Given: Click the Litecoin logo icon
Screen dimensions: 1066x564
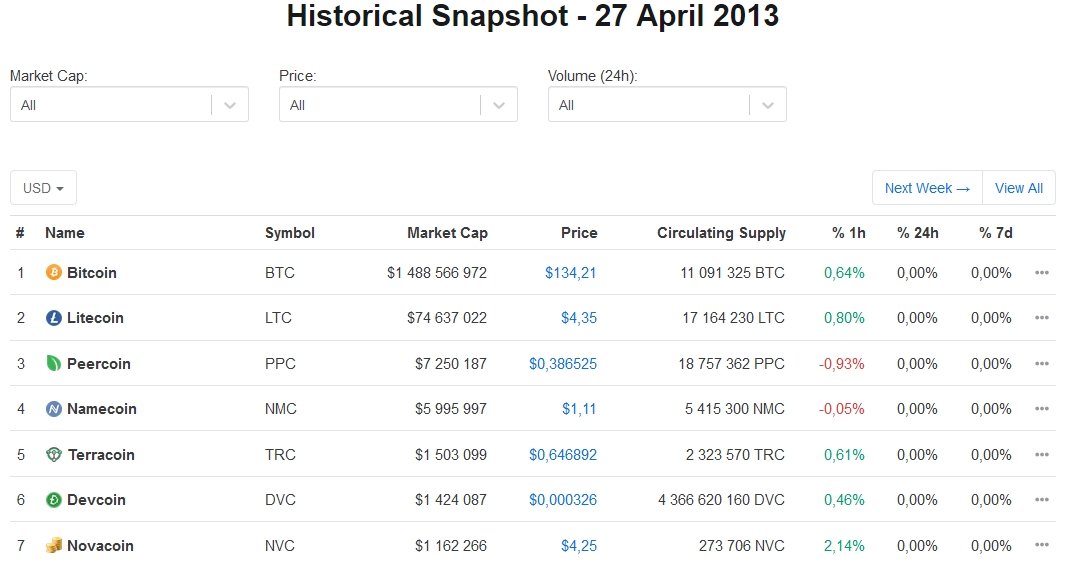Looking at the screenshot, I should point(54,317).
